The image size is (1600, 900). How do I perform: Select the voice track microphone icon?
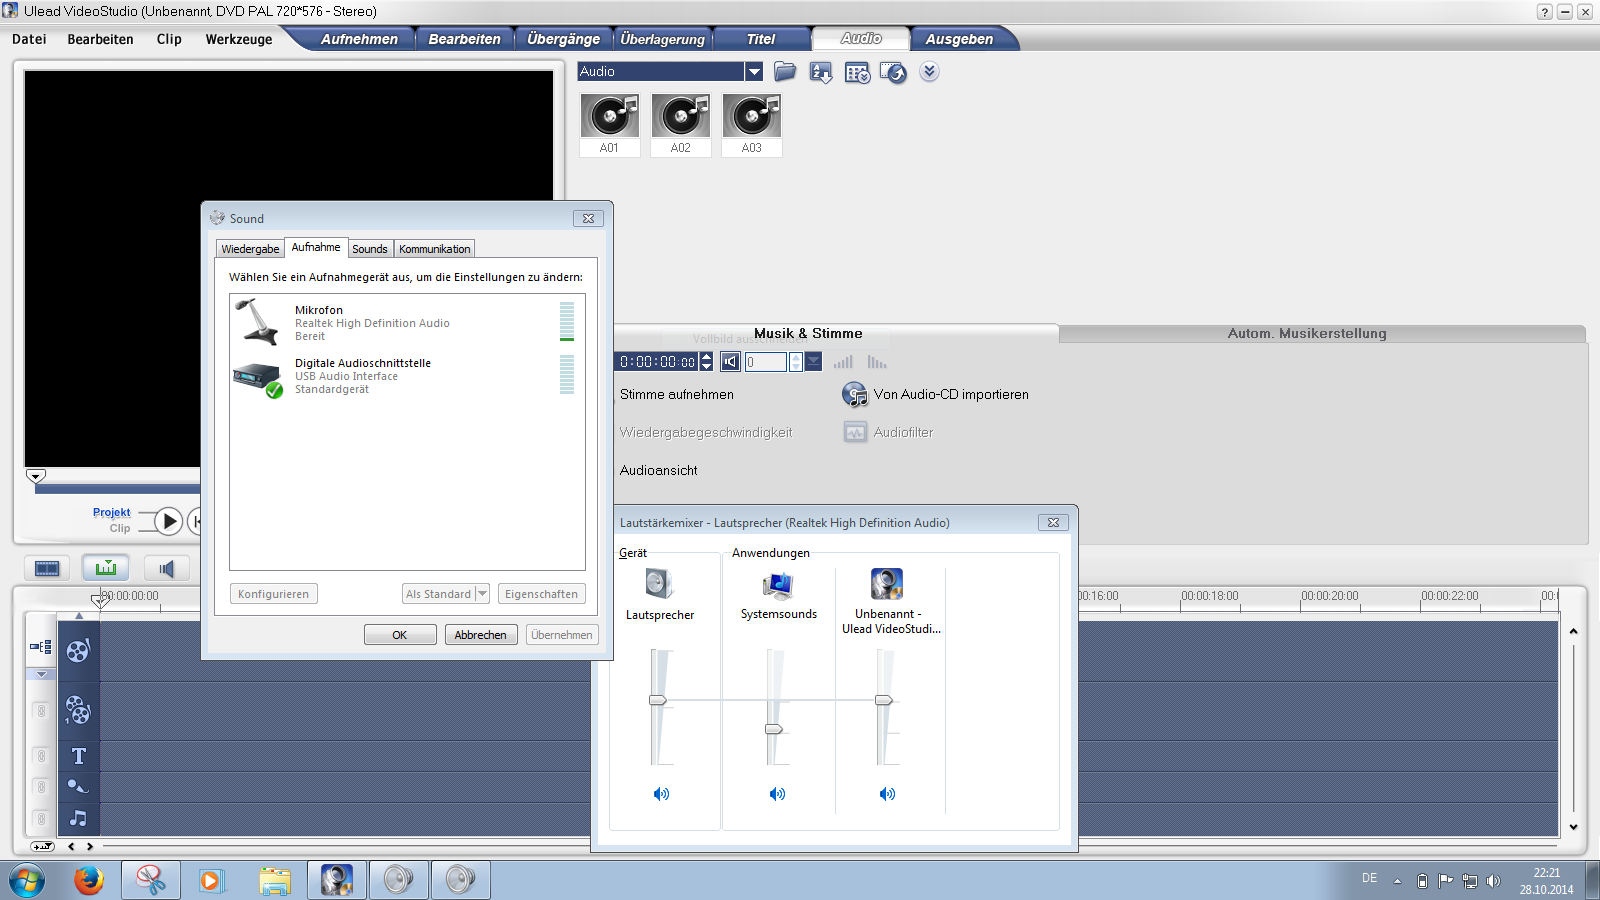(x=78, y=786)
